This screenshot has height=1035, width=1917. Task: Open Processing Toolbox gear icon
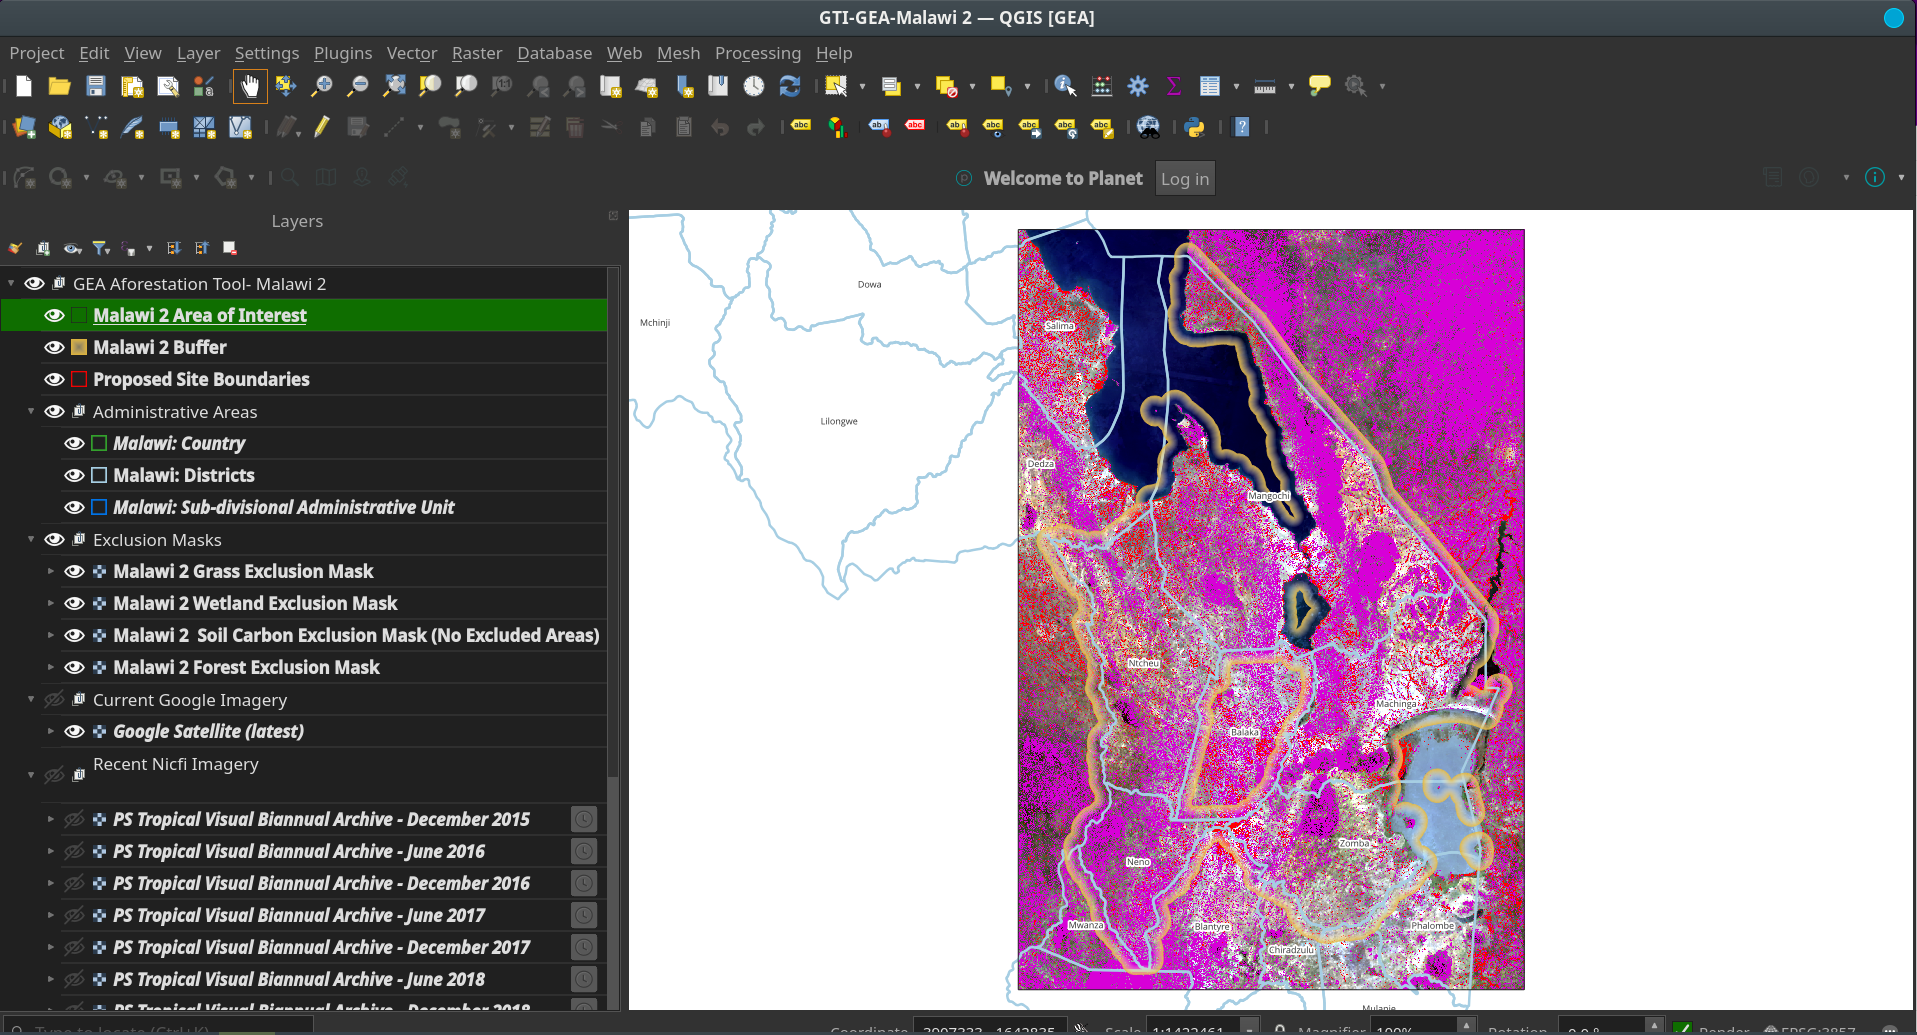(1138, 86)
